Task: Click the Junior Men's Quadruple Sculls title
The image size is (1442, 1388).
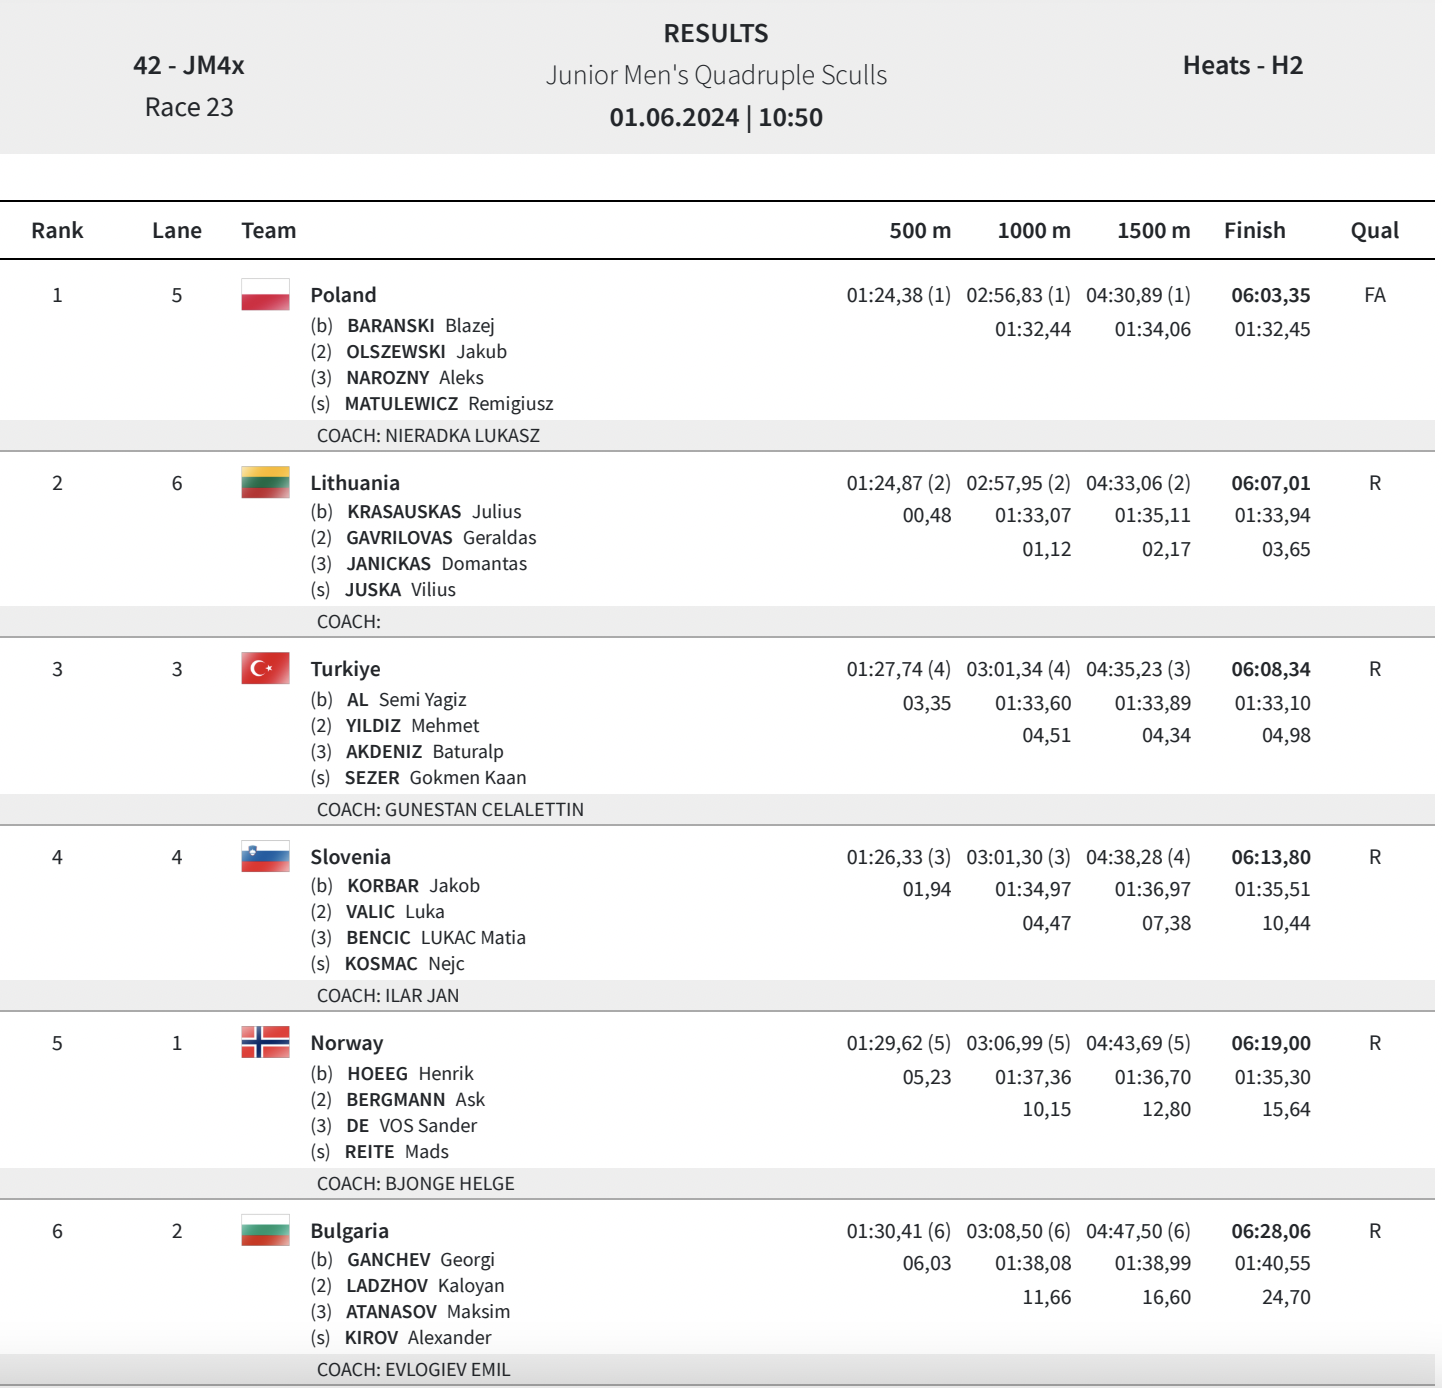Action: tap(716, 75)
